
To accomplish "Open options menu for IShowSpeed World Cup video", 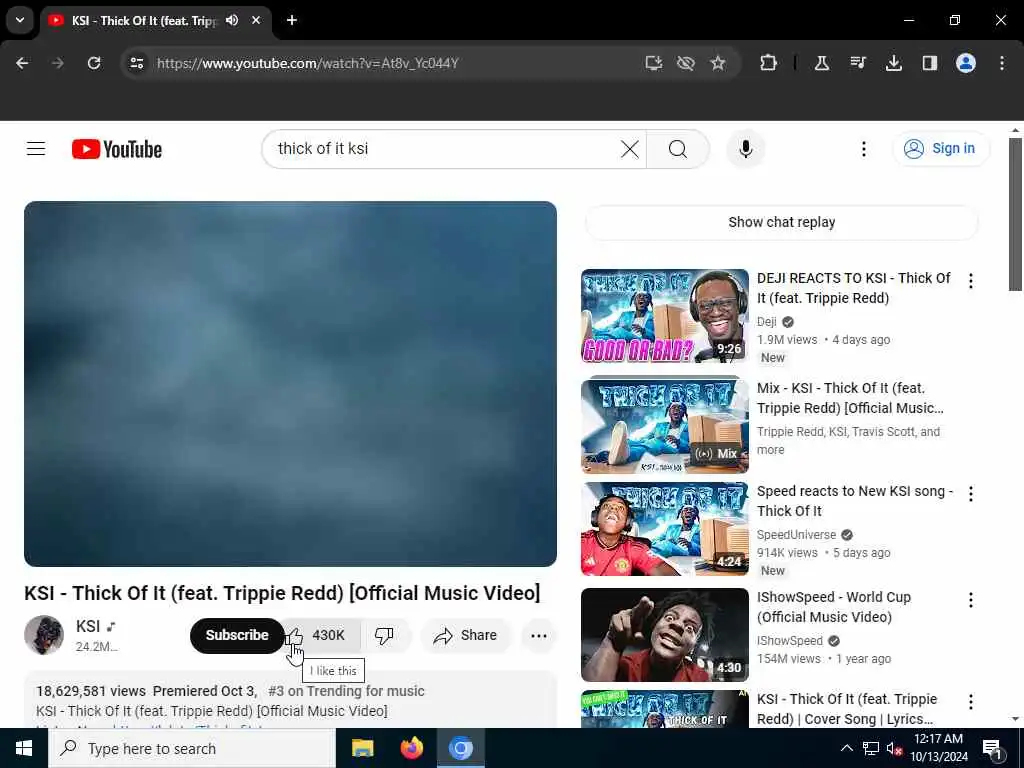I will coord(970,600).
